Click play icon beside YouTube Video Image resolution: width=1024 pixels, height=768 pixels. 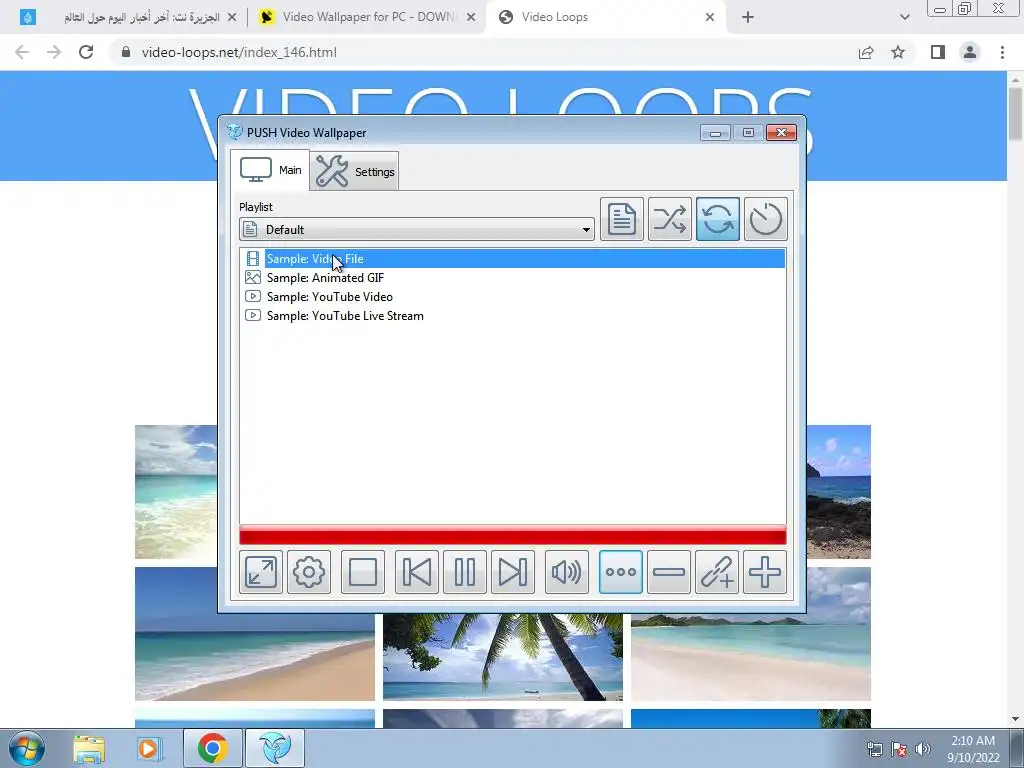[253, 296]
